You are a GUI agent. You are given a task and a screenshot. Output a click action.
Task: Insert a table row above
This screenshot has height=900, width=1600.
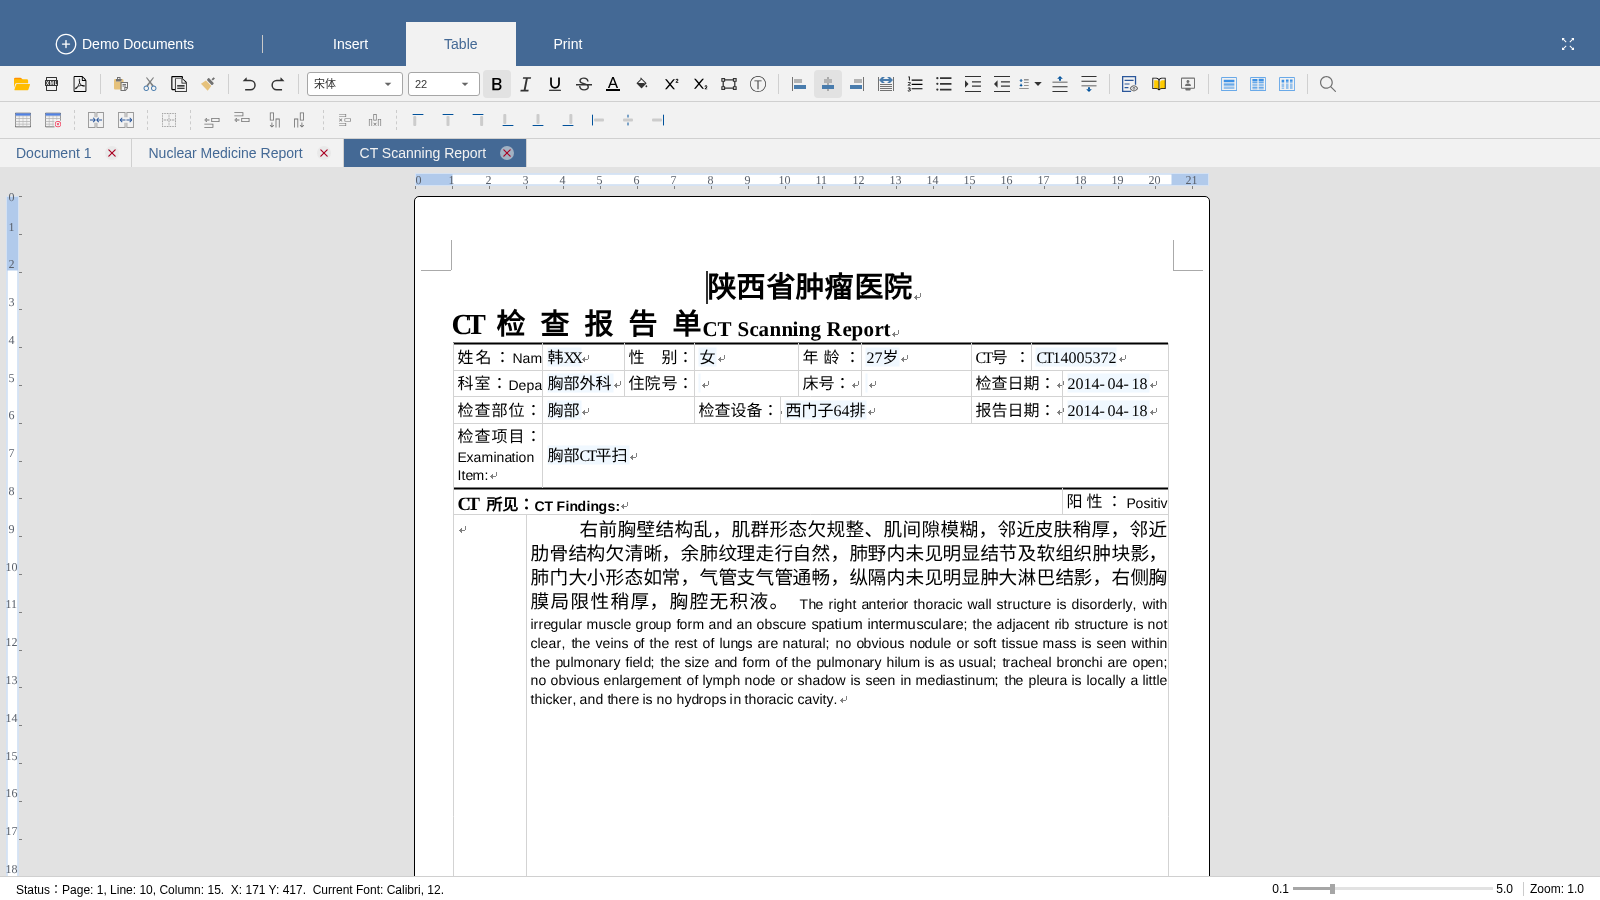[x=212, y=120]
